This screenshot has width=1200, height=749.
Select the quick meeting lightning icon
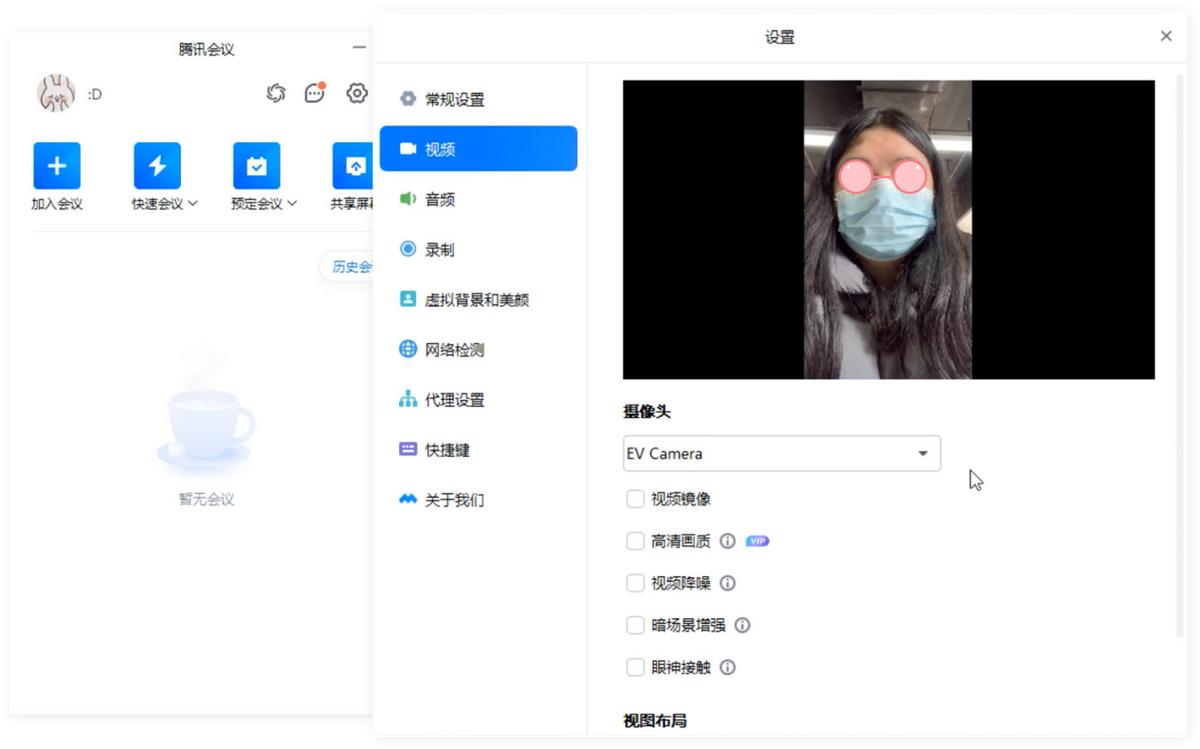pos(155,164)
